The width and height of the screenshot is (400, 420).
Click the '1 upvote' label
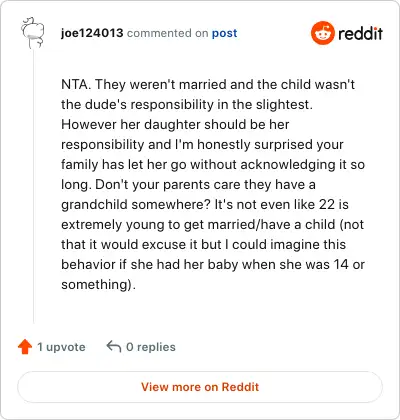61,347
